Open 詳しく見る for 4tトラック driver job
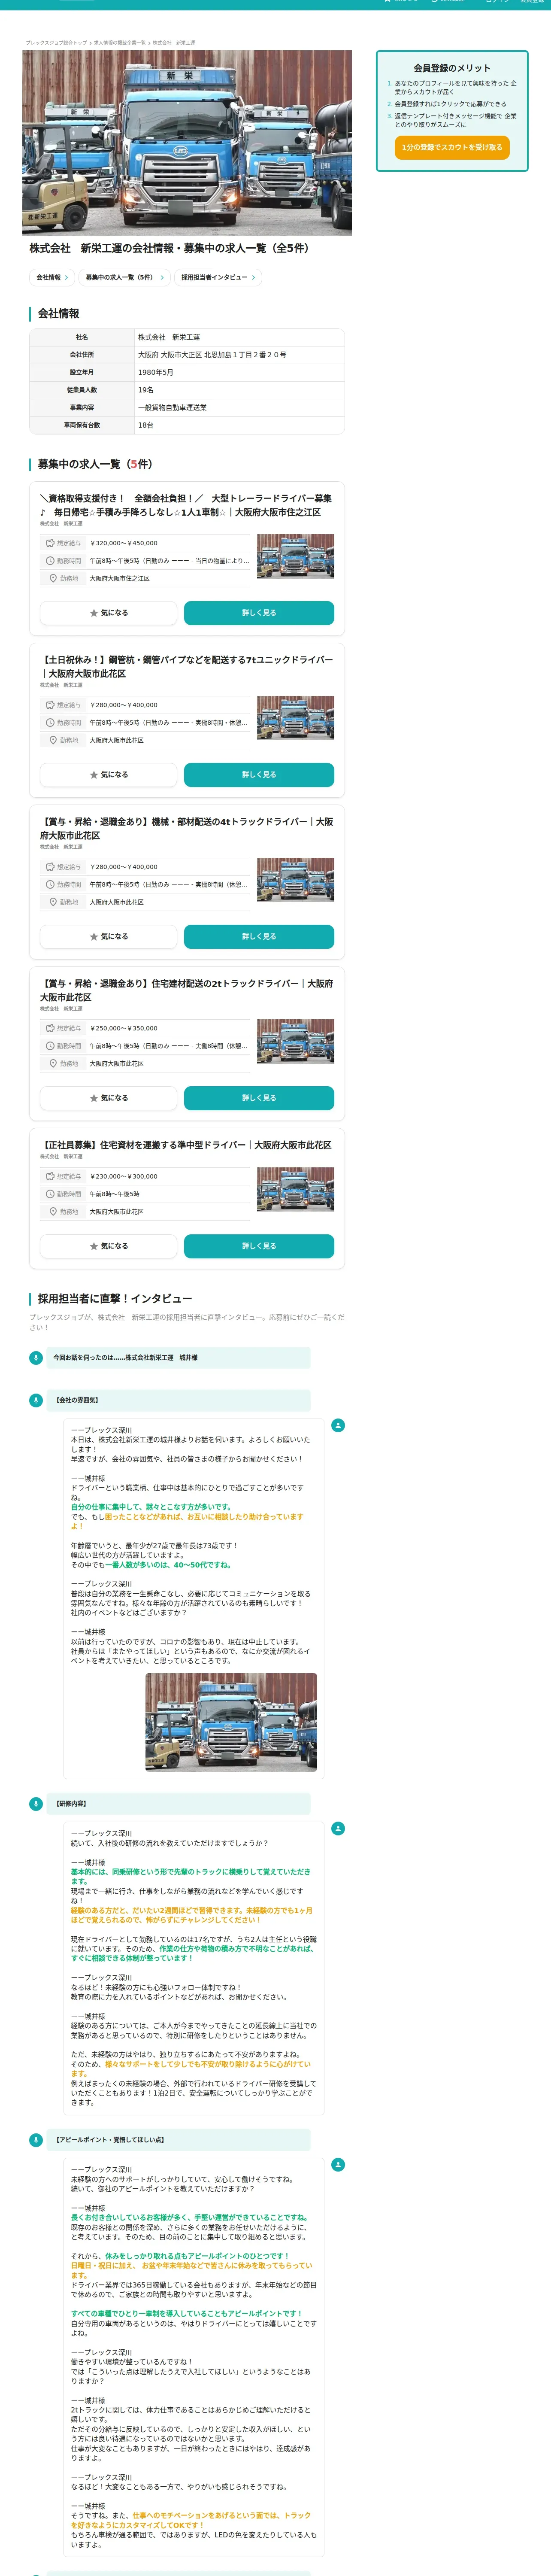Image resolution: width=551 pixels, height=2576 pixels. [x=259, y=937]
